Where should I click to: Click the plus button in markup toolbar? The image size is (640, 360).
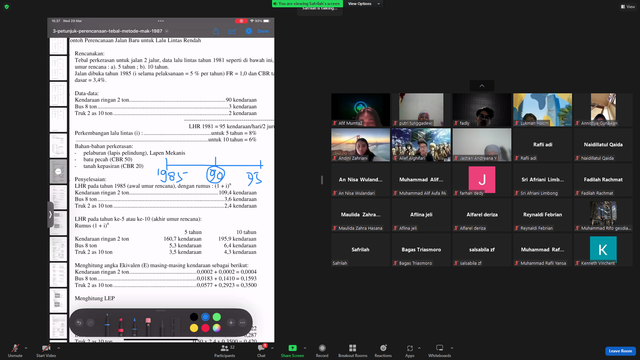coord(231,322)
